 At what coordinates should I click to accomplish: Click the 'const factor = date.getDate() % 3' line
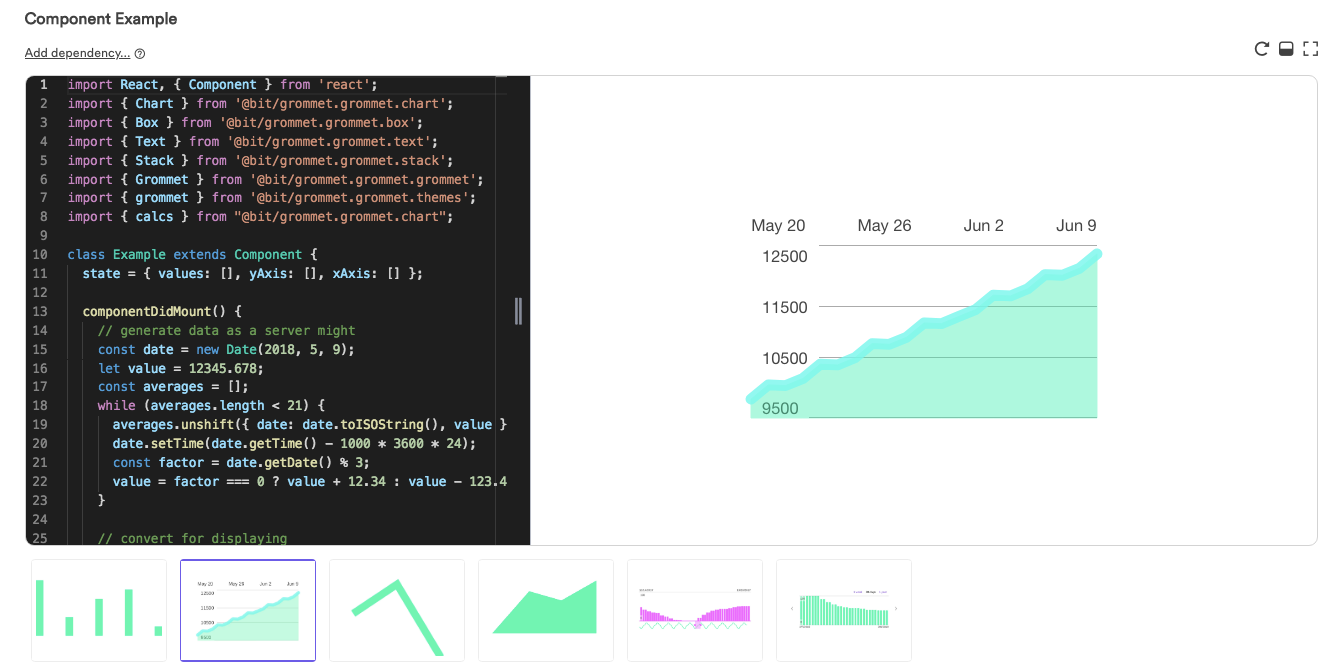(242, 463)
